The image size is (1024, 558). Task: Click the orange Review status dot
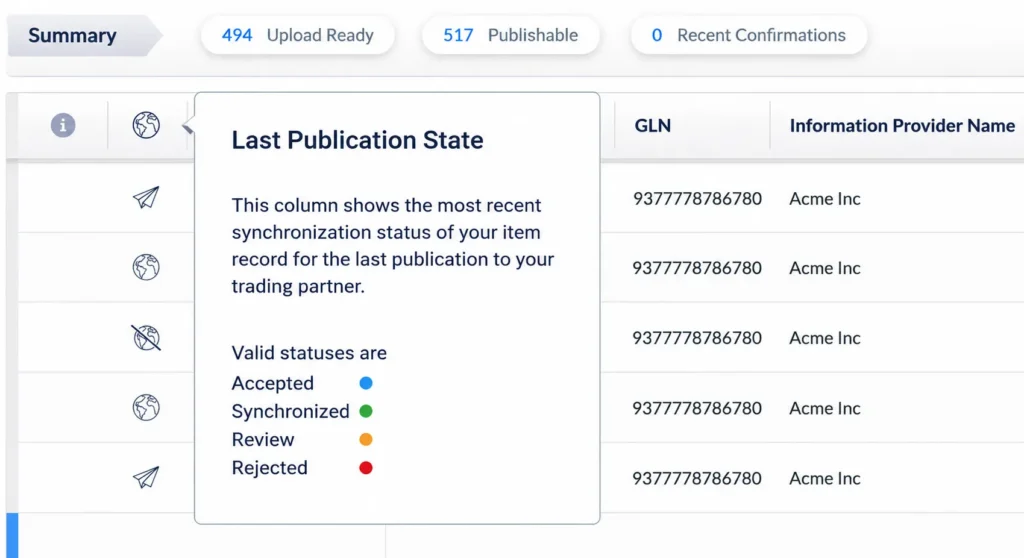pyautogui.click(x=366, y=439)
